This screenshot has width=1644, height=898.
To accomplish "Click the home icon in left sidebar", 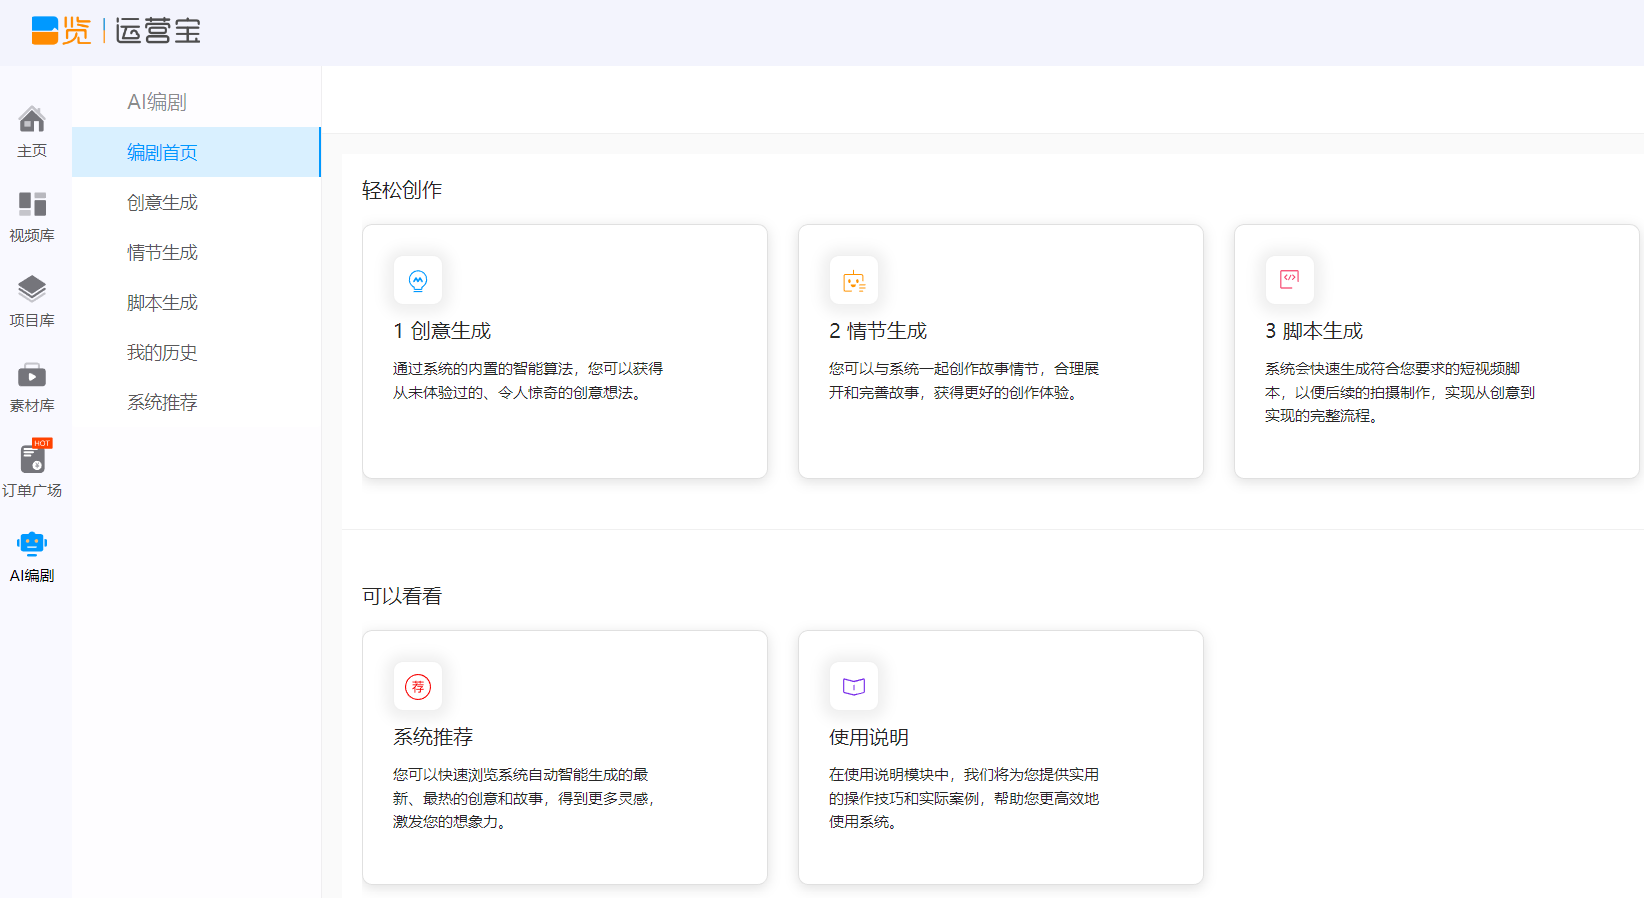I will coord(32,120).
